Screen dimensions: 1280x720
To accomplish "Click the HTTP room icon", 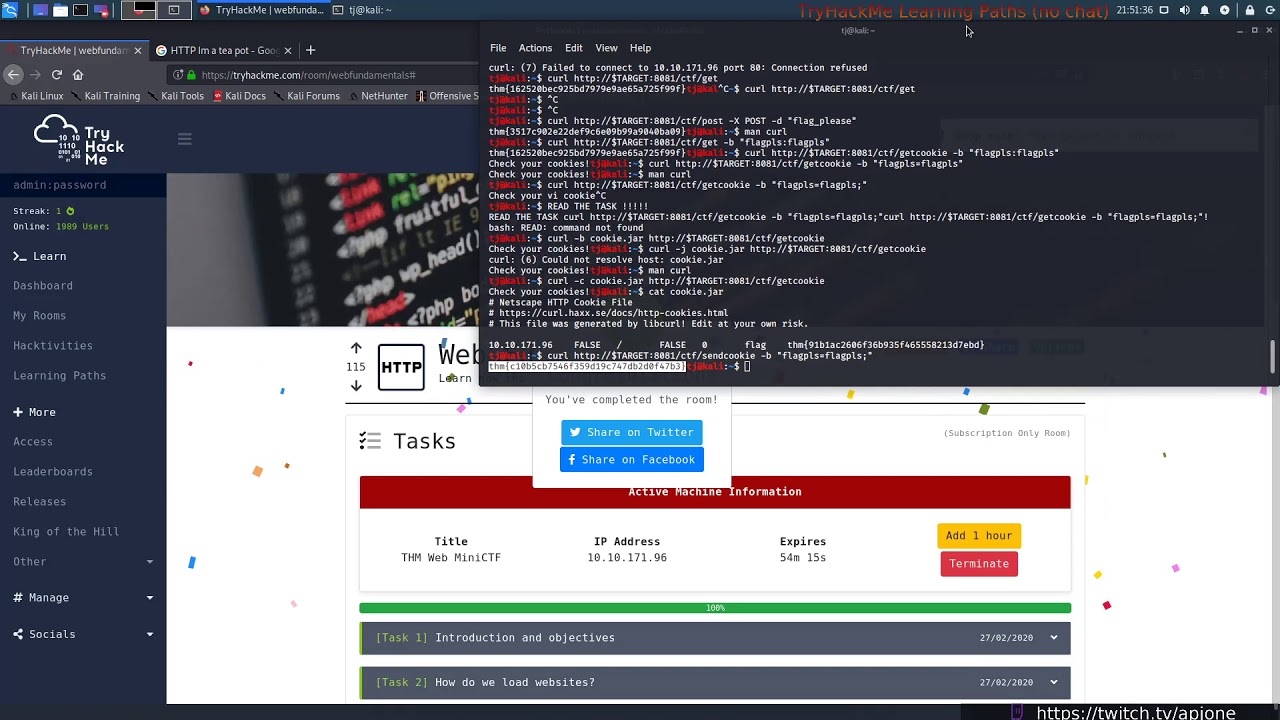I will pos(401,367).
